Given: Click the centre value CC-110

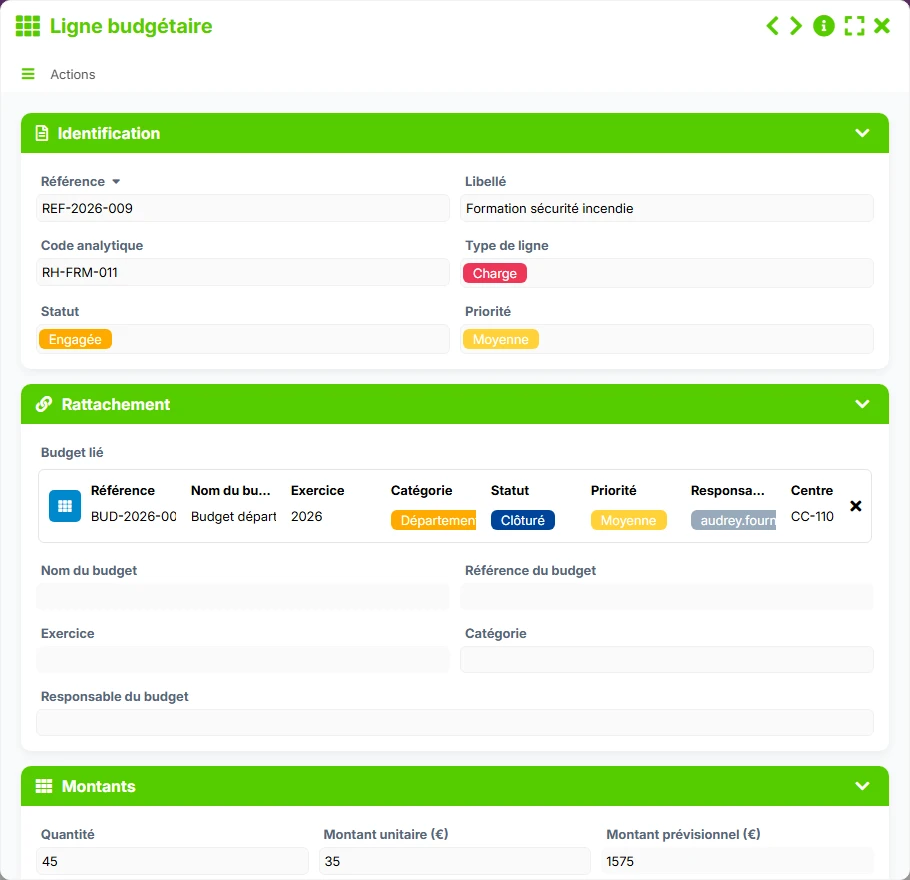Looking at the screenshot, I should pos(812,516).
